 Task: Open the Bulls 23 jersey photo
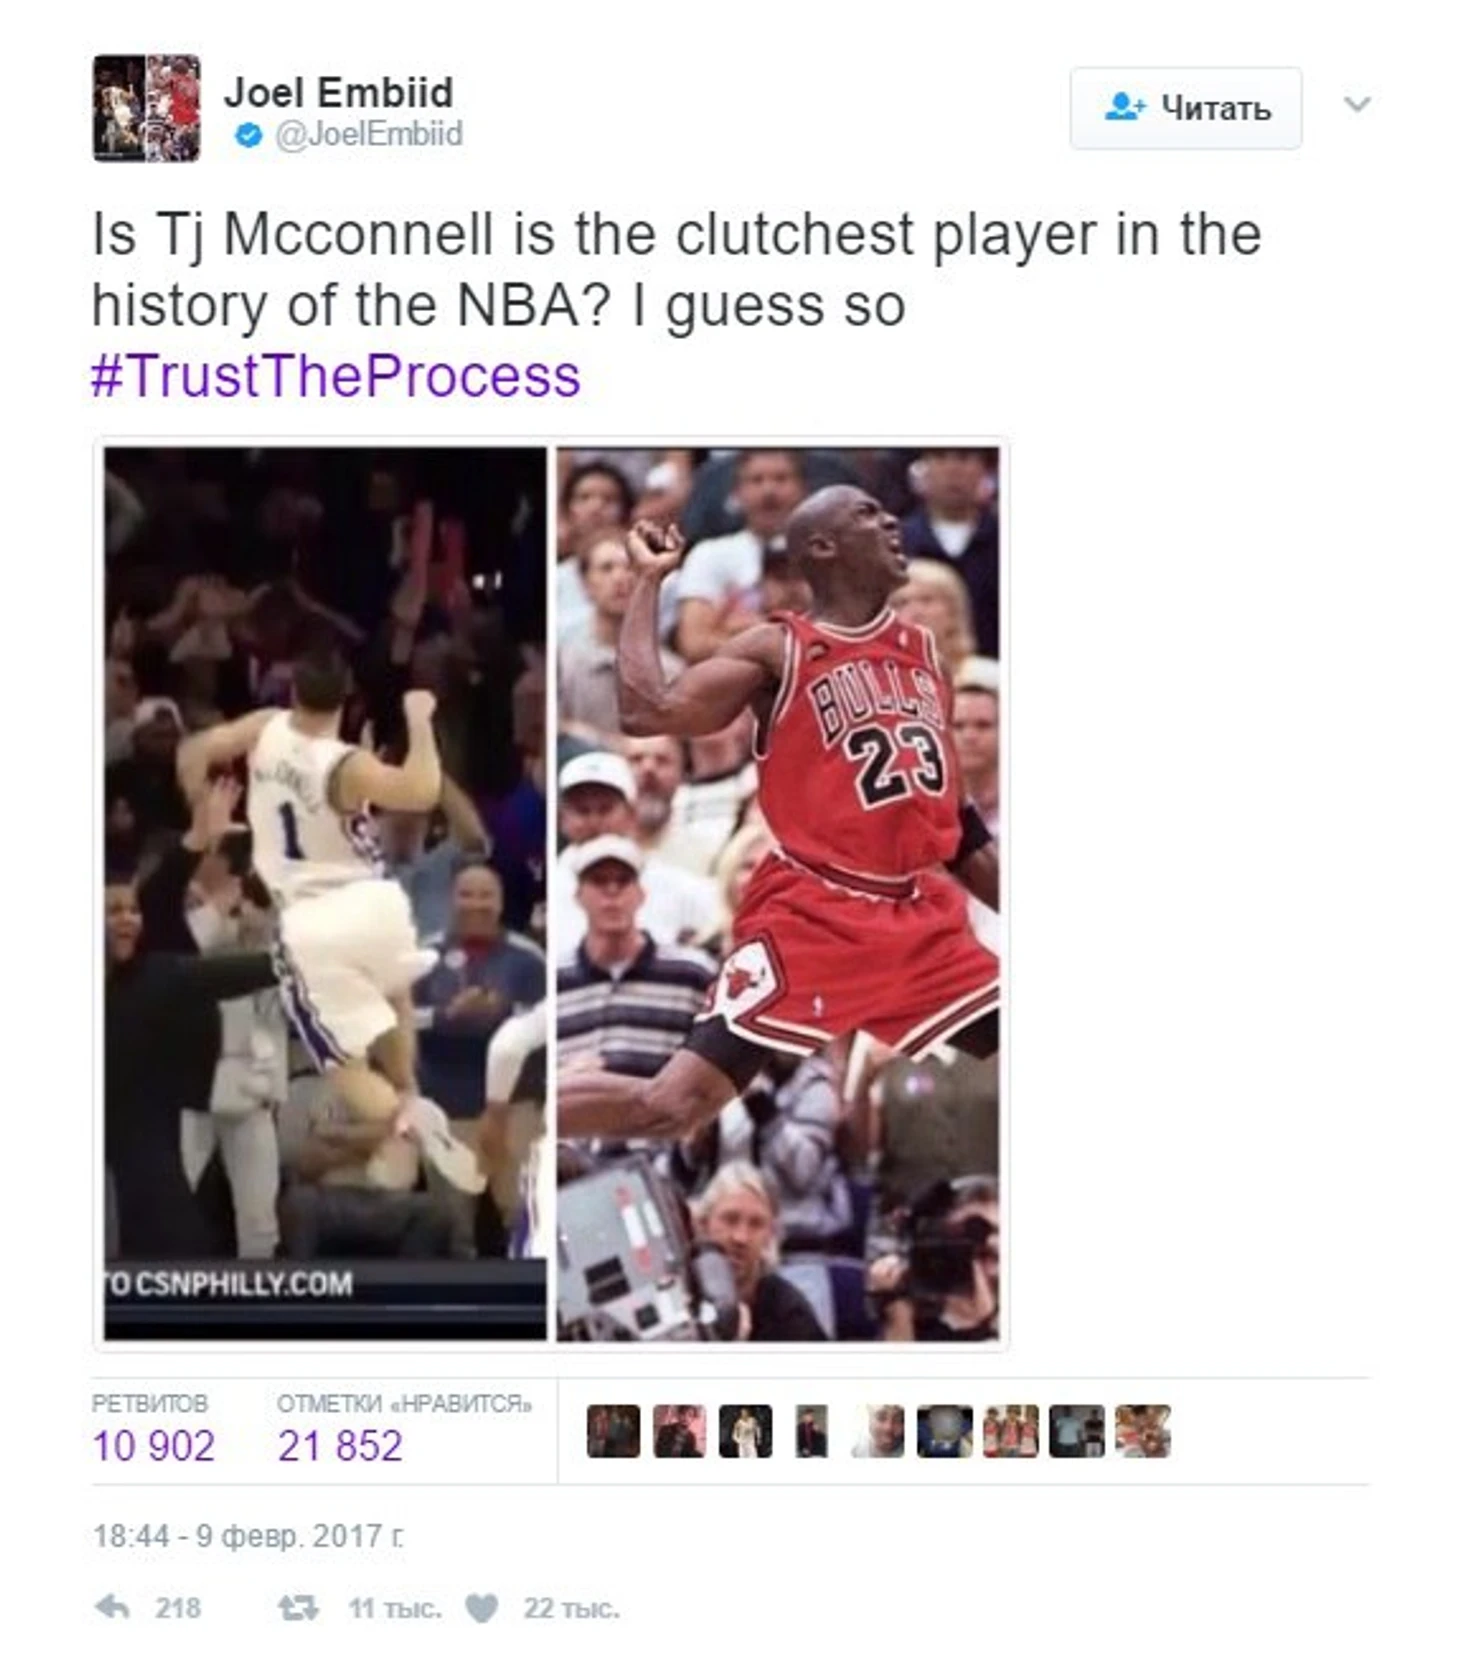coord(777,893)
